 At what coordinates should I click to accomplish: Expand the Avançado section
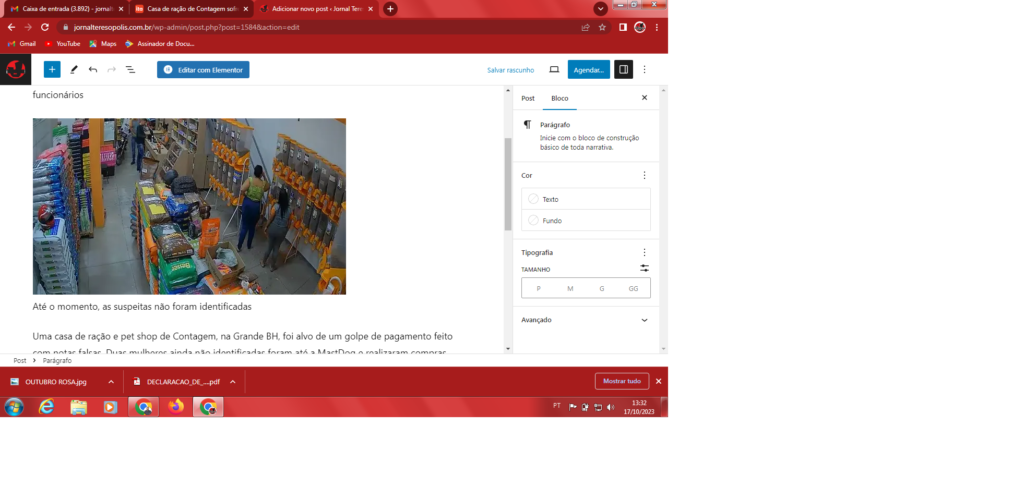(x=586, y=320)
